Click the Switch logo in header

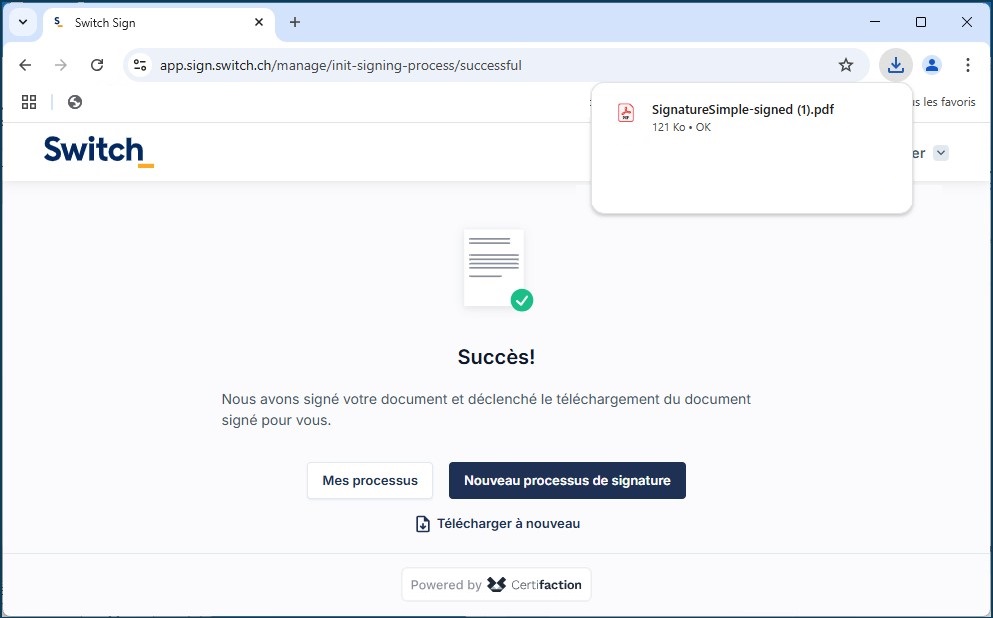pyautogui.click(x=98, y=151)
